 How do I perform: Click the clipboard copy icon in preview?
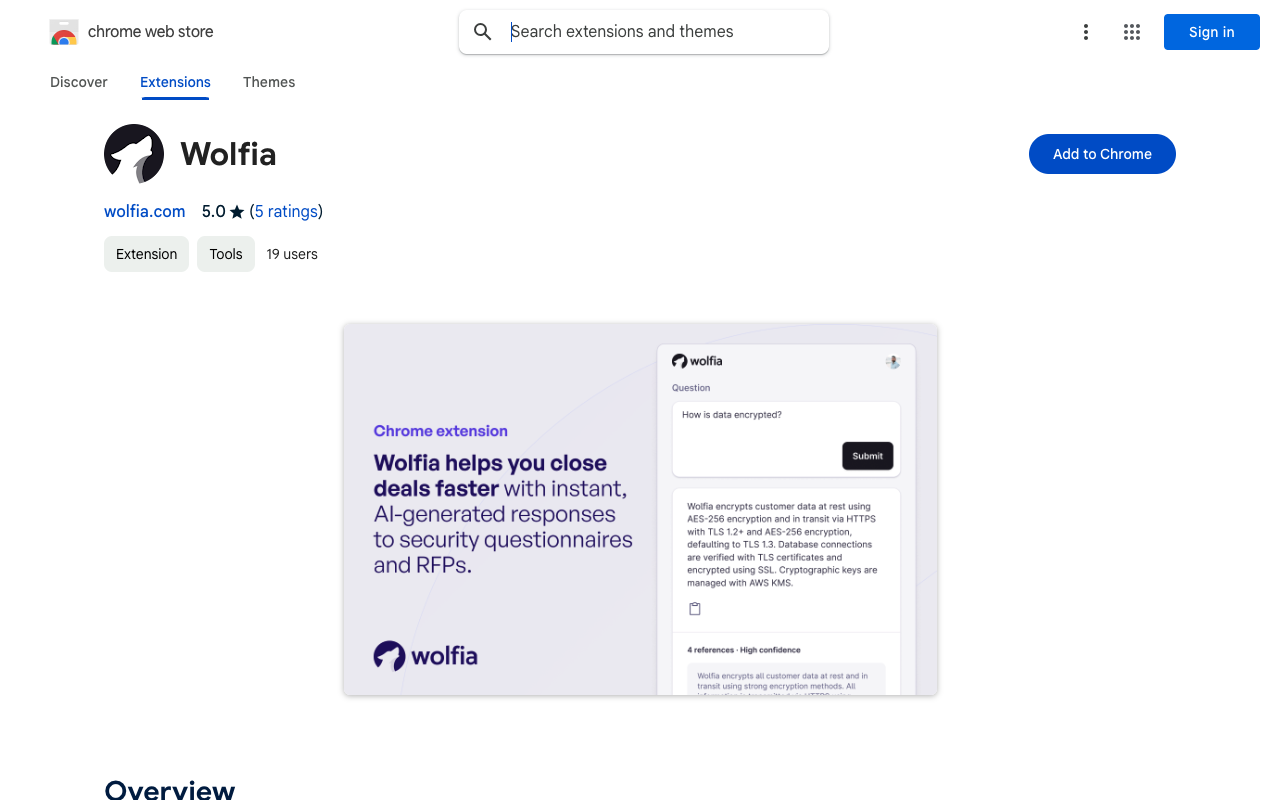pos(695,609)
